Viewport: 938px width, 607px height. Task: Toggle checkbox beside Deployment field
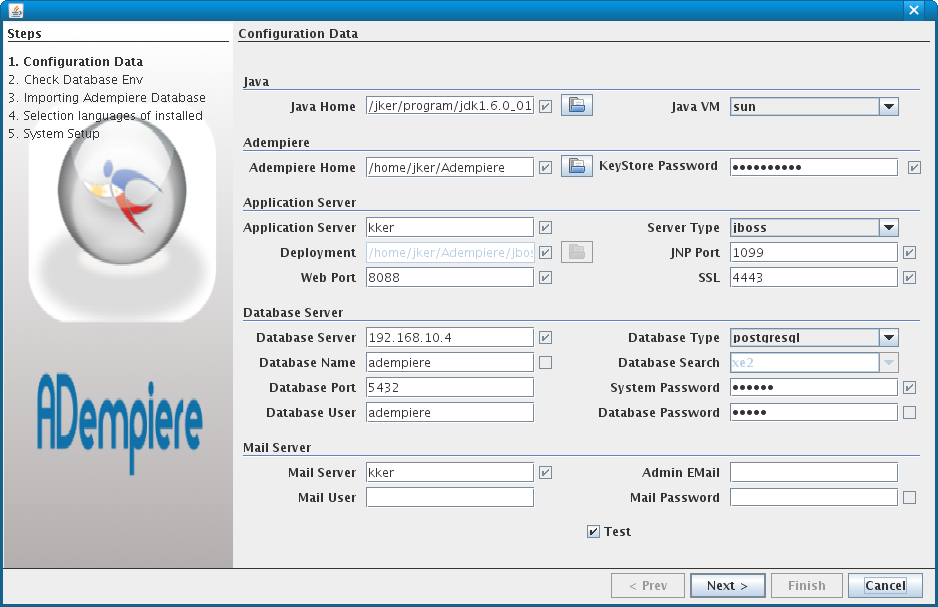pos(546,252)
